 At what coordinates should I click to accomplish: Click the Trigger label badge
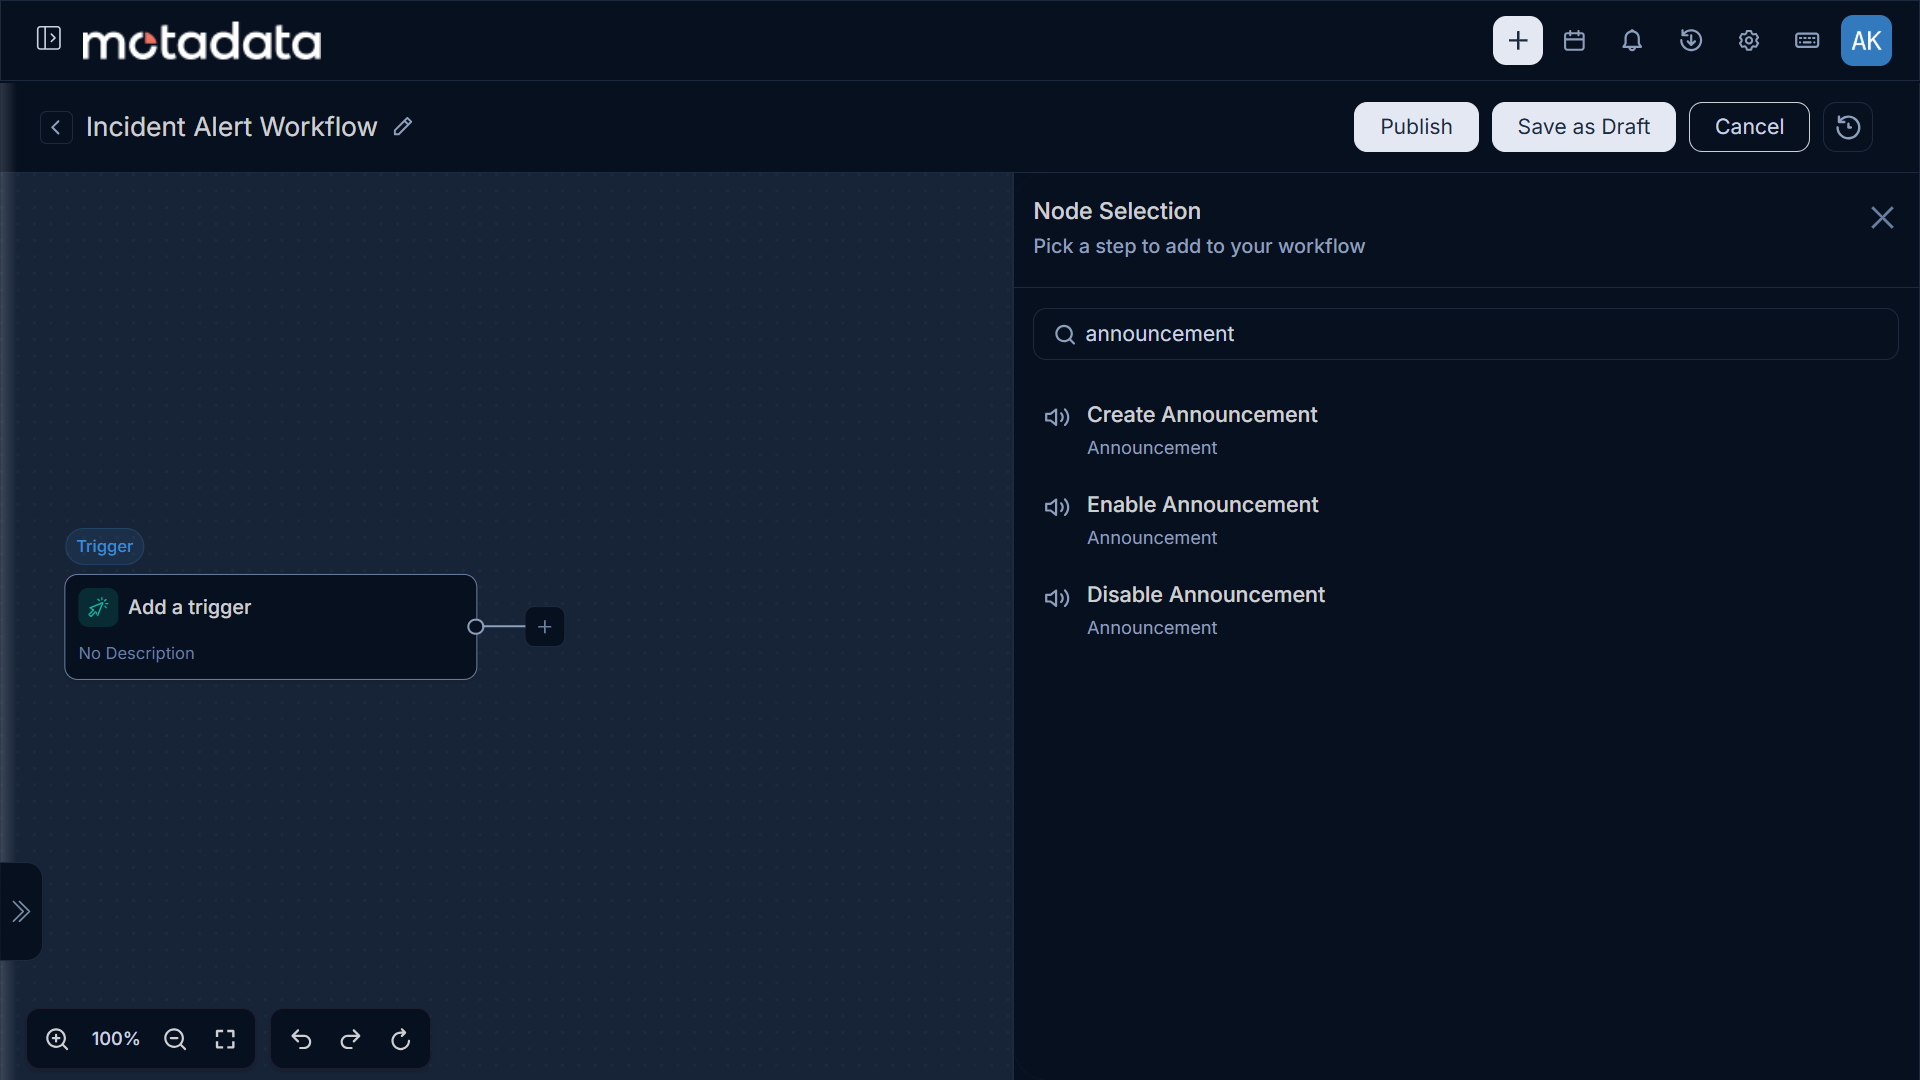tap(105, 546)
